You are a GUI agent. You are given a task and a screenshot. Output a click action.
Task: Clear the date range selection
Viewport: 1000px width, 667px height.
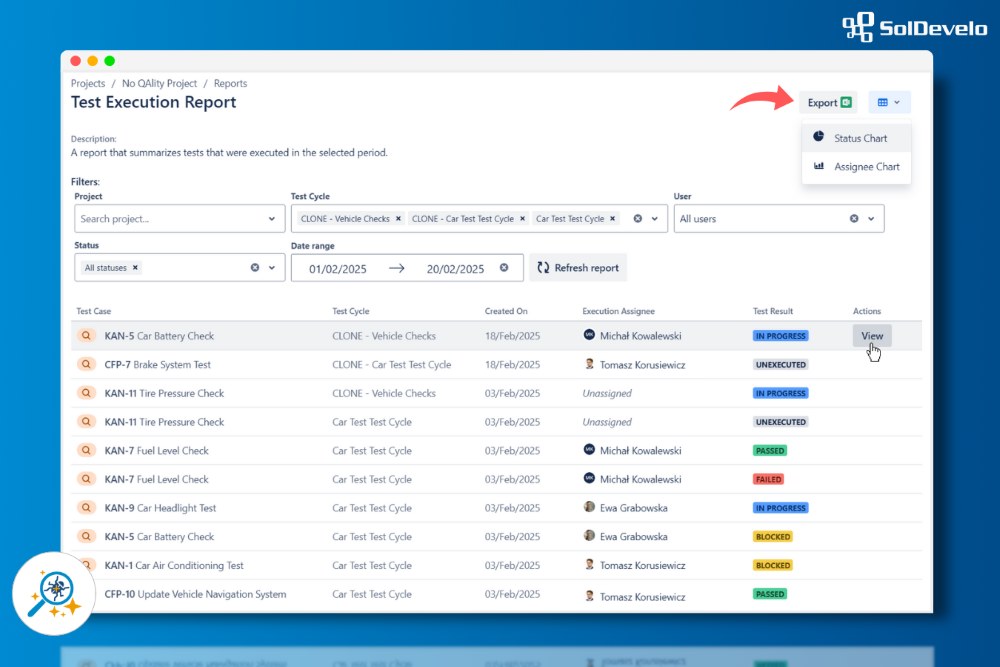[x=504, y=268]
